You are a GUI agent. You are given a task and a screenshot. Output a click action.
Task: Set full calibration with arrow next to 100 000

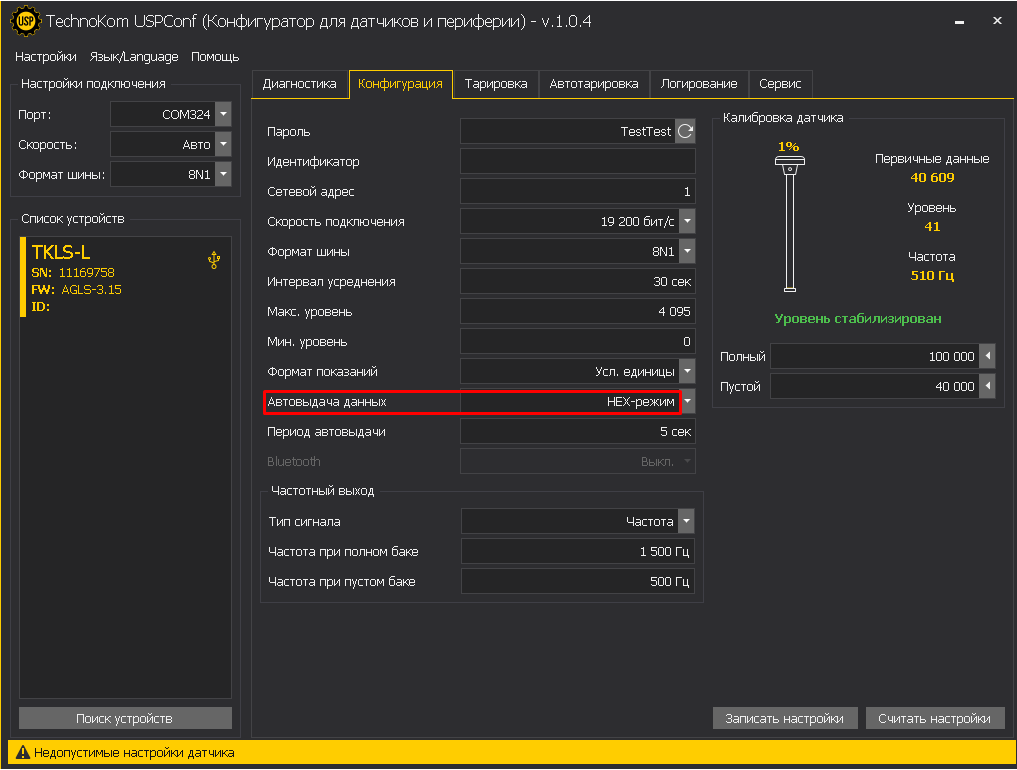click(987, 356)
